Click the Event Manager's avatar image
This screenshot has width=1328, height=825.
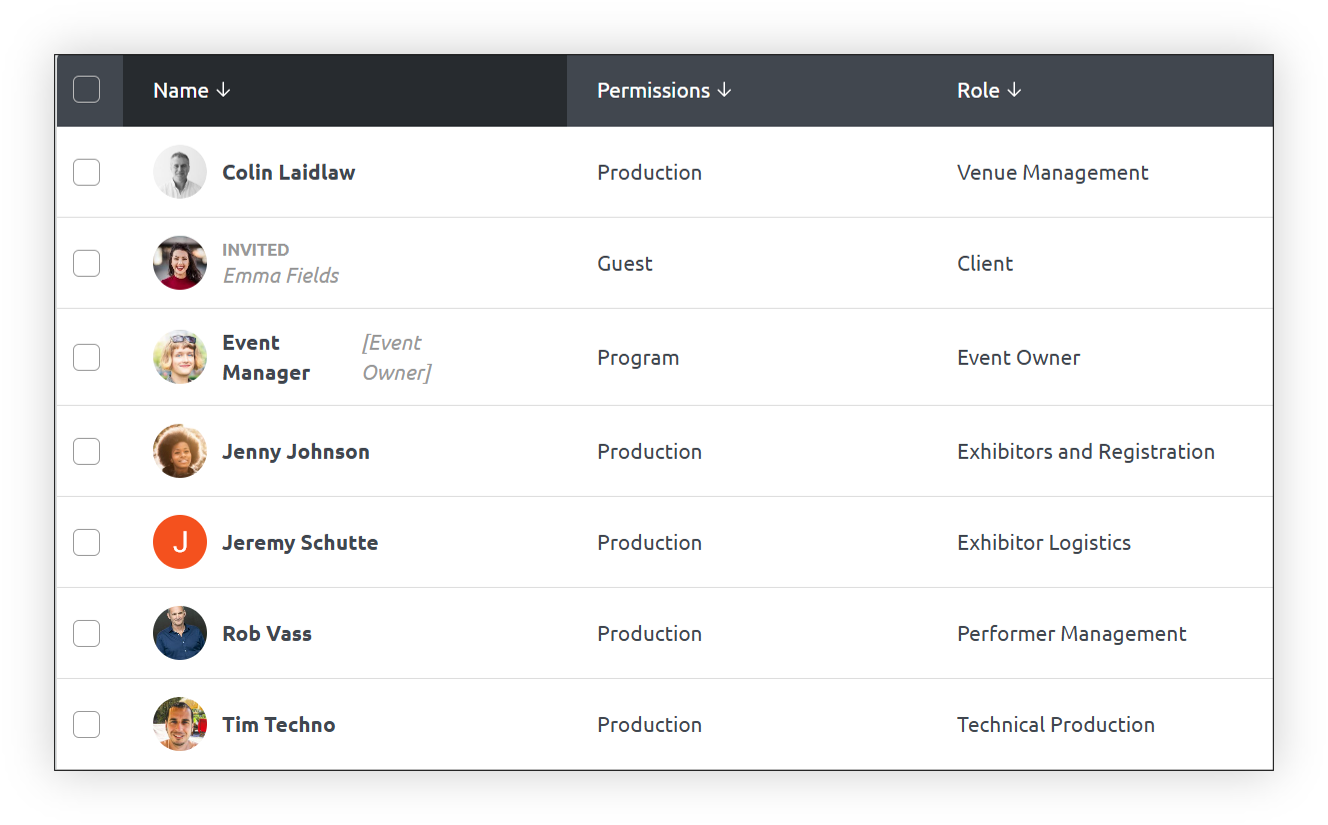pos(180,357)
